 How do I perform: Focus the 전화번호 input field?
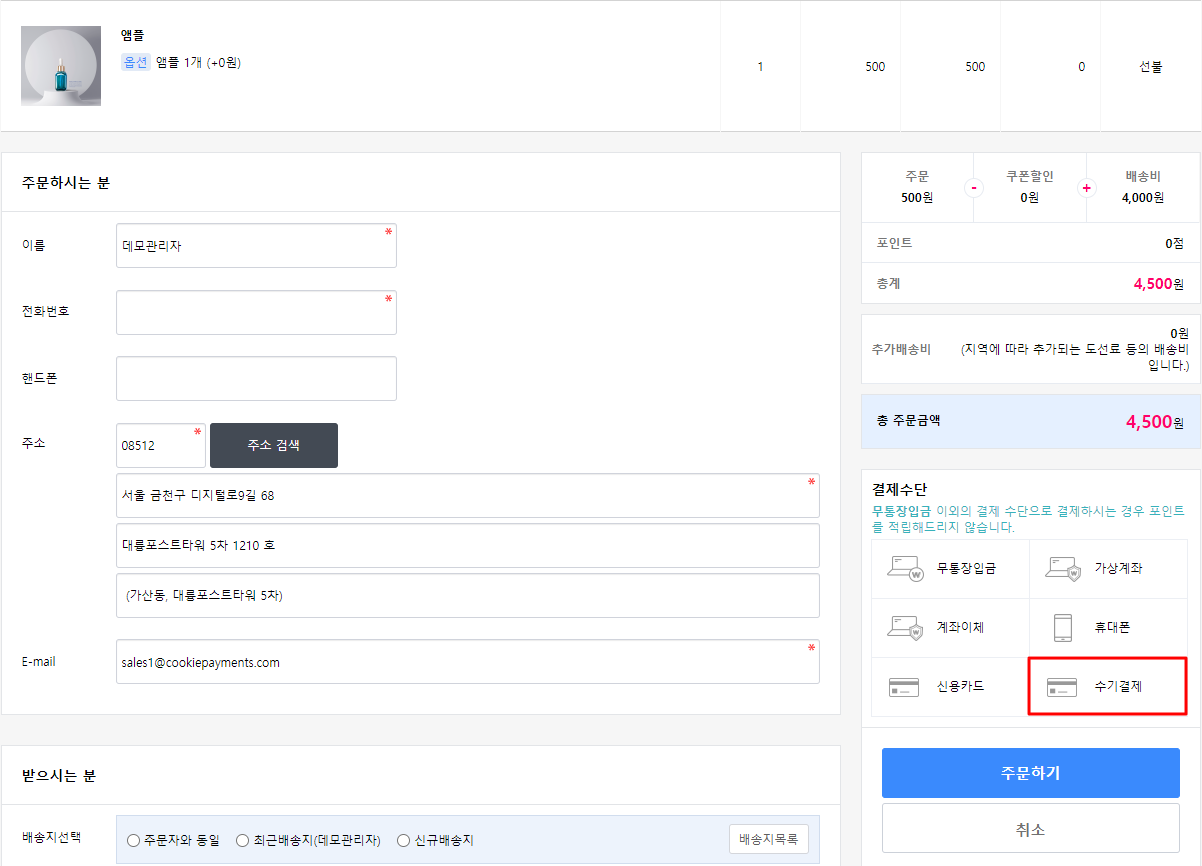point(256,313)
